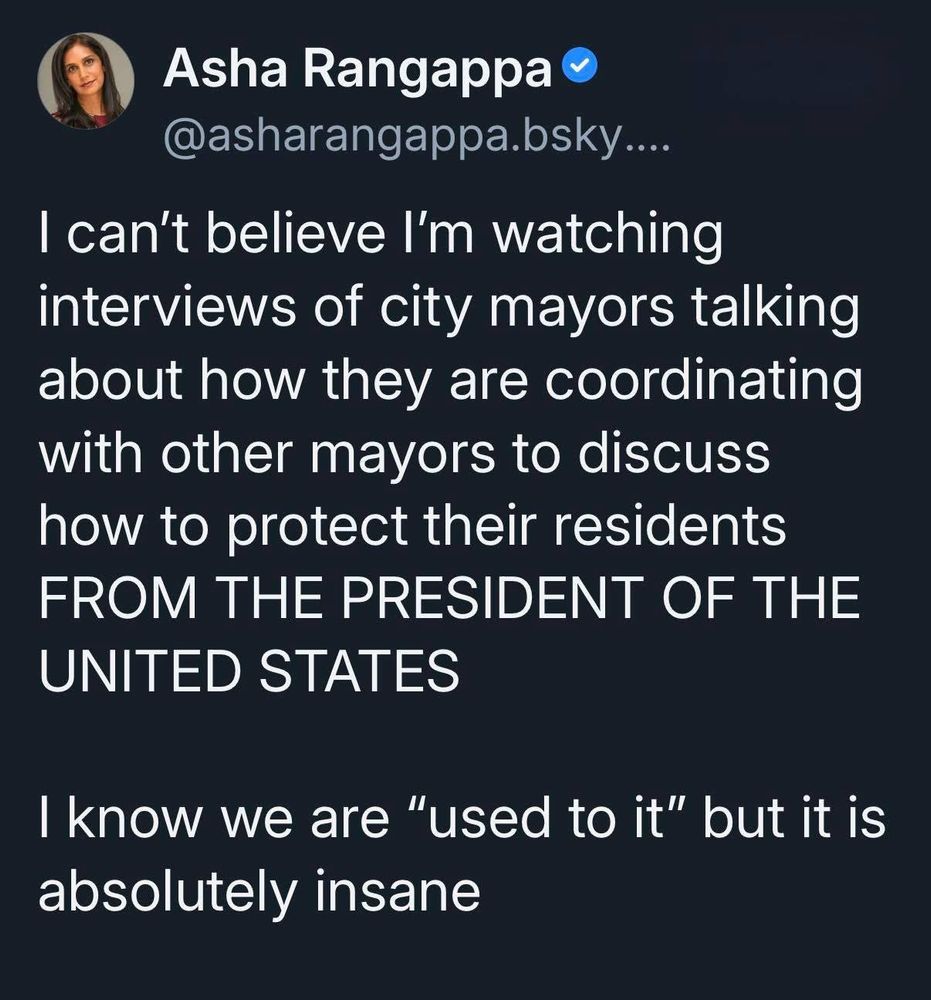
Task: Select the line "with other mayors to discuss"
Action: point(404,453)
